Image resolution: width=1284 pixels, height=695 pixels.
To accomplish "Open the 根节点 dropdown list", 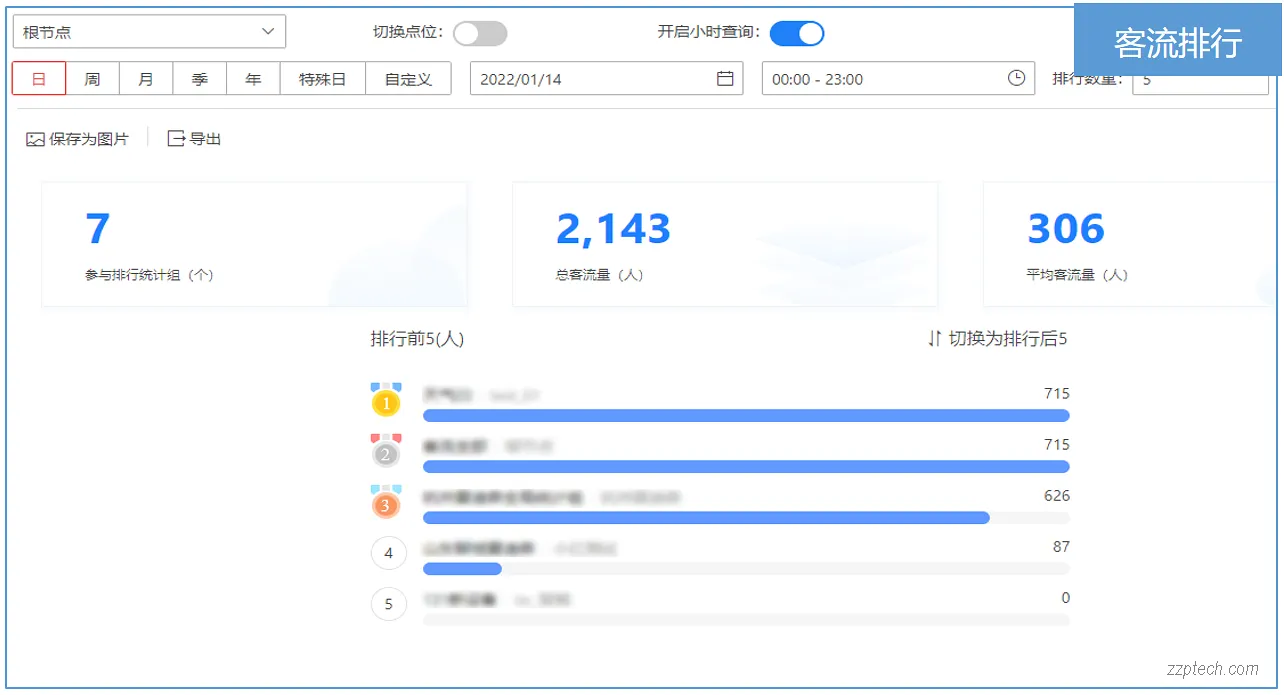I will 148,31.
